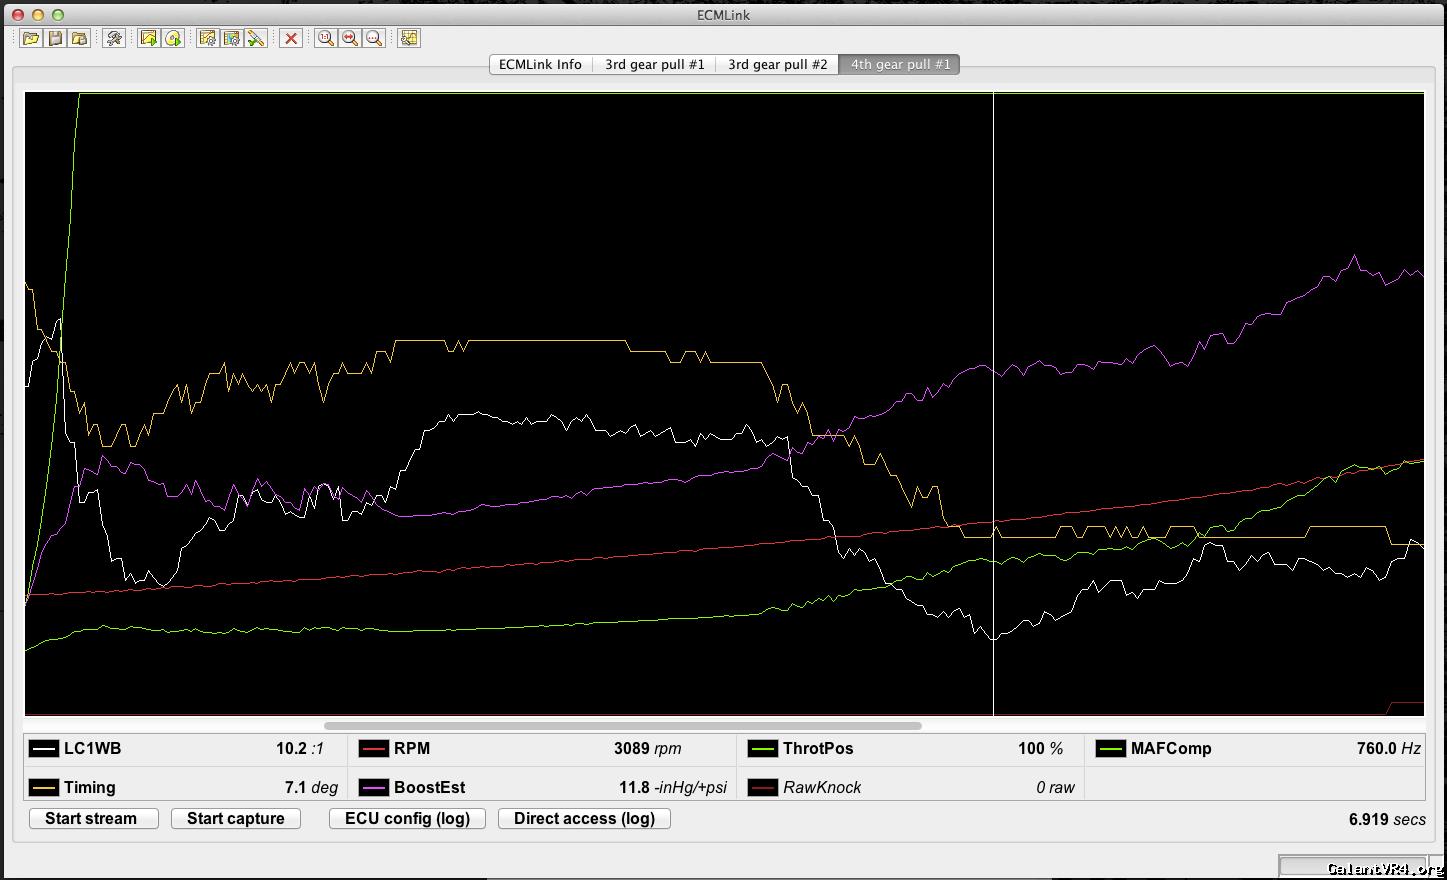Click the Direct access (log) button

click(x=584, y=818)
